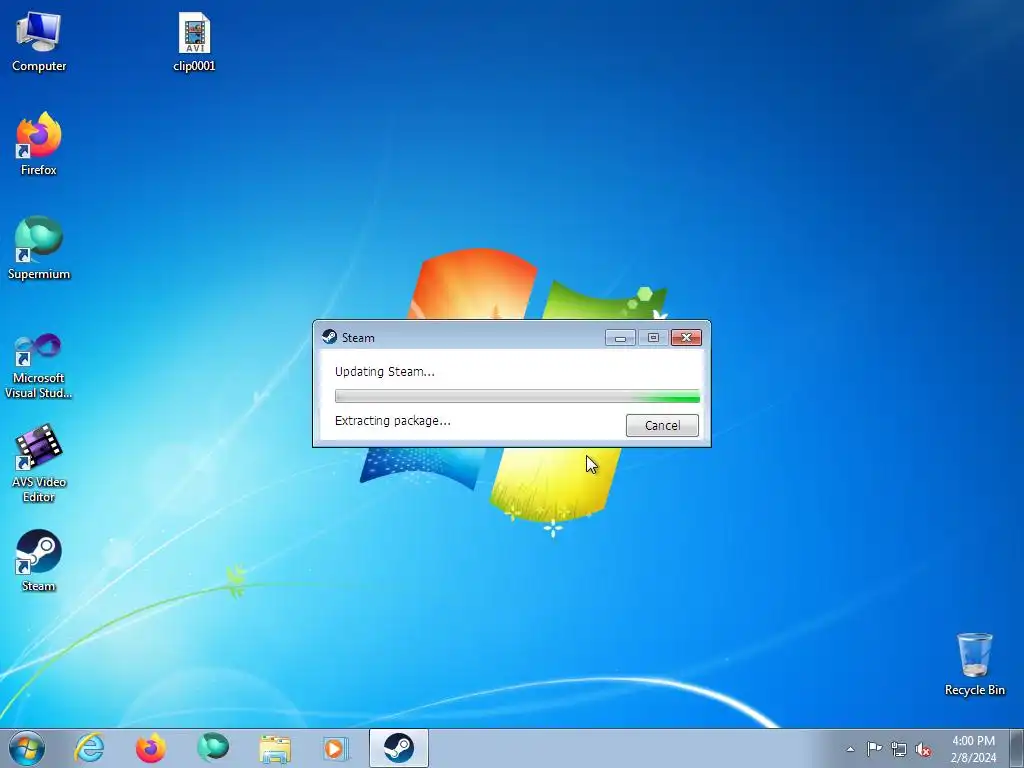Screen dimensions: 1024x768
Task: Show hidden tray icons arrow
Action: [x=850, y=749]
